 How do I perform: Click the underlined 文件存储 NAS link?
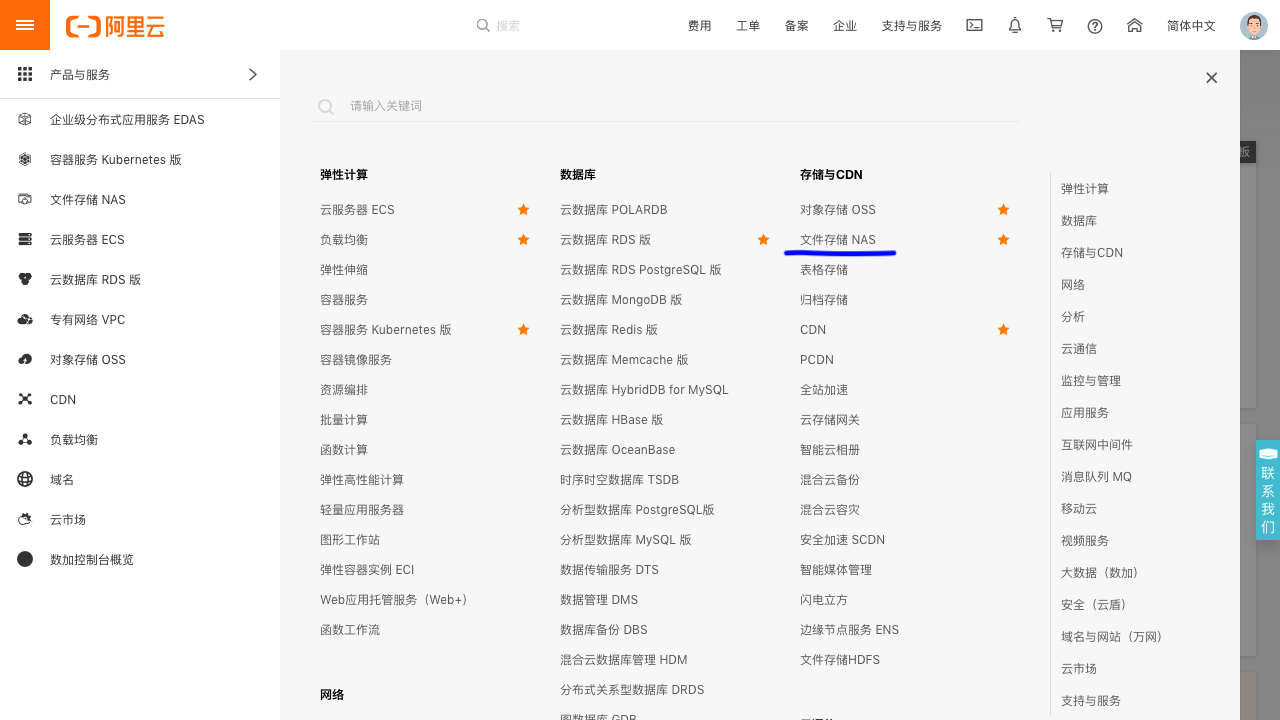point(838,240)
